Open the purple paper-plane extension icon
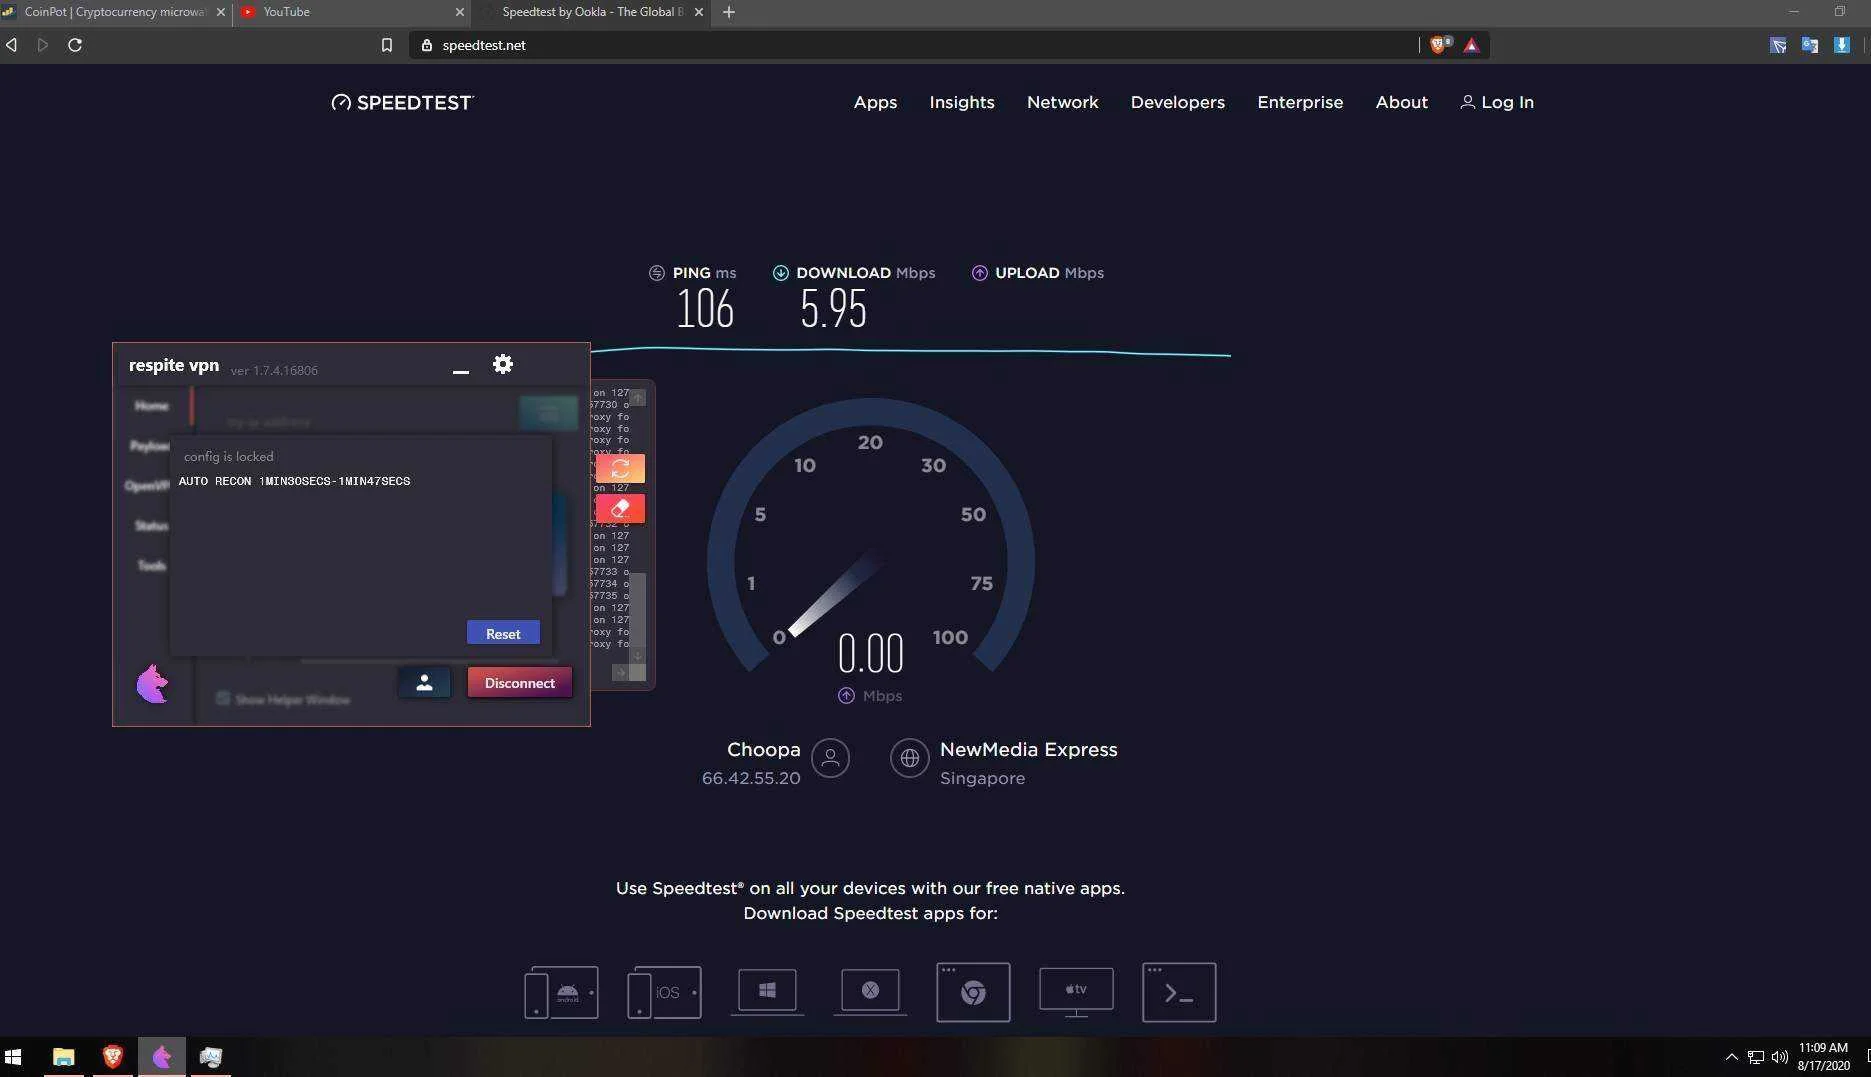 click(x=1778, y=45)
